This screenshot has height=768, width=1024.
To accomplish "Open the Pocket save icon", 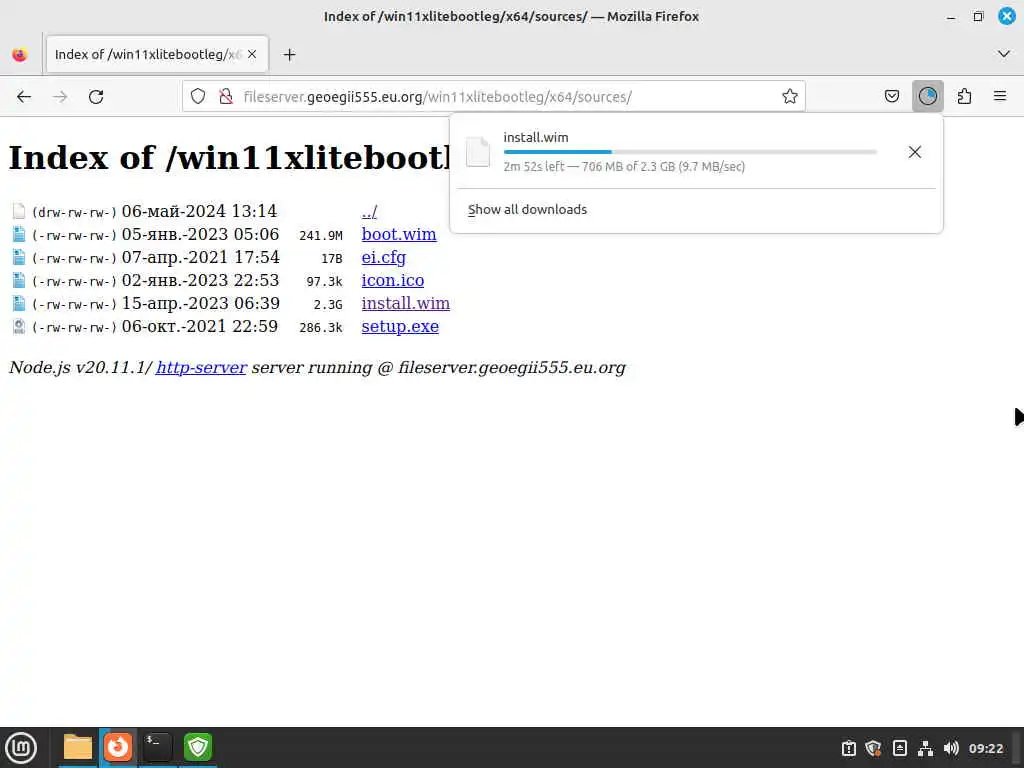I will pyautogui.click(x=891, y=97).
